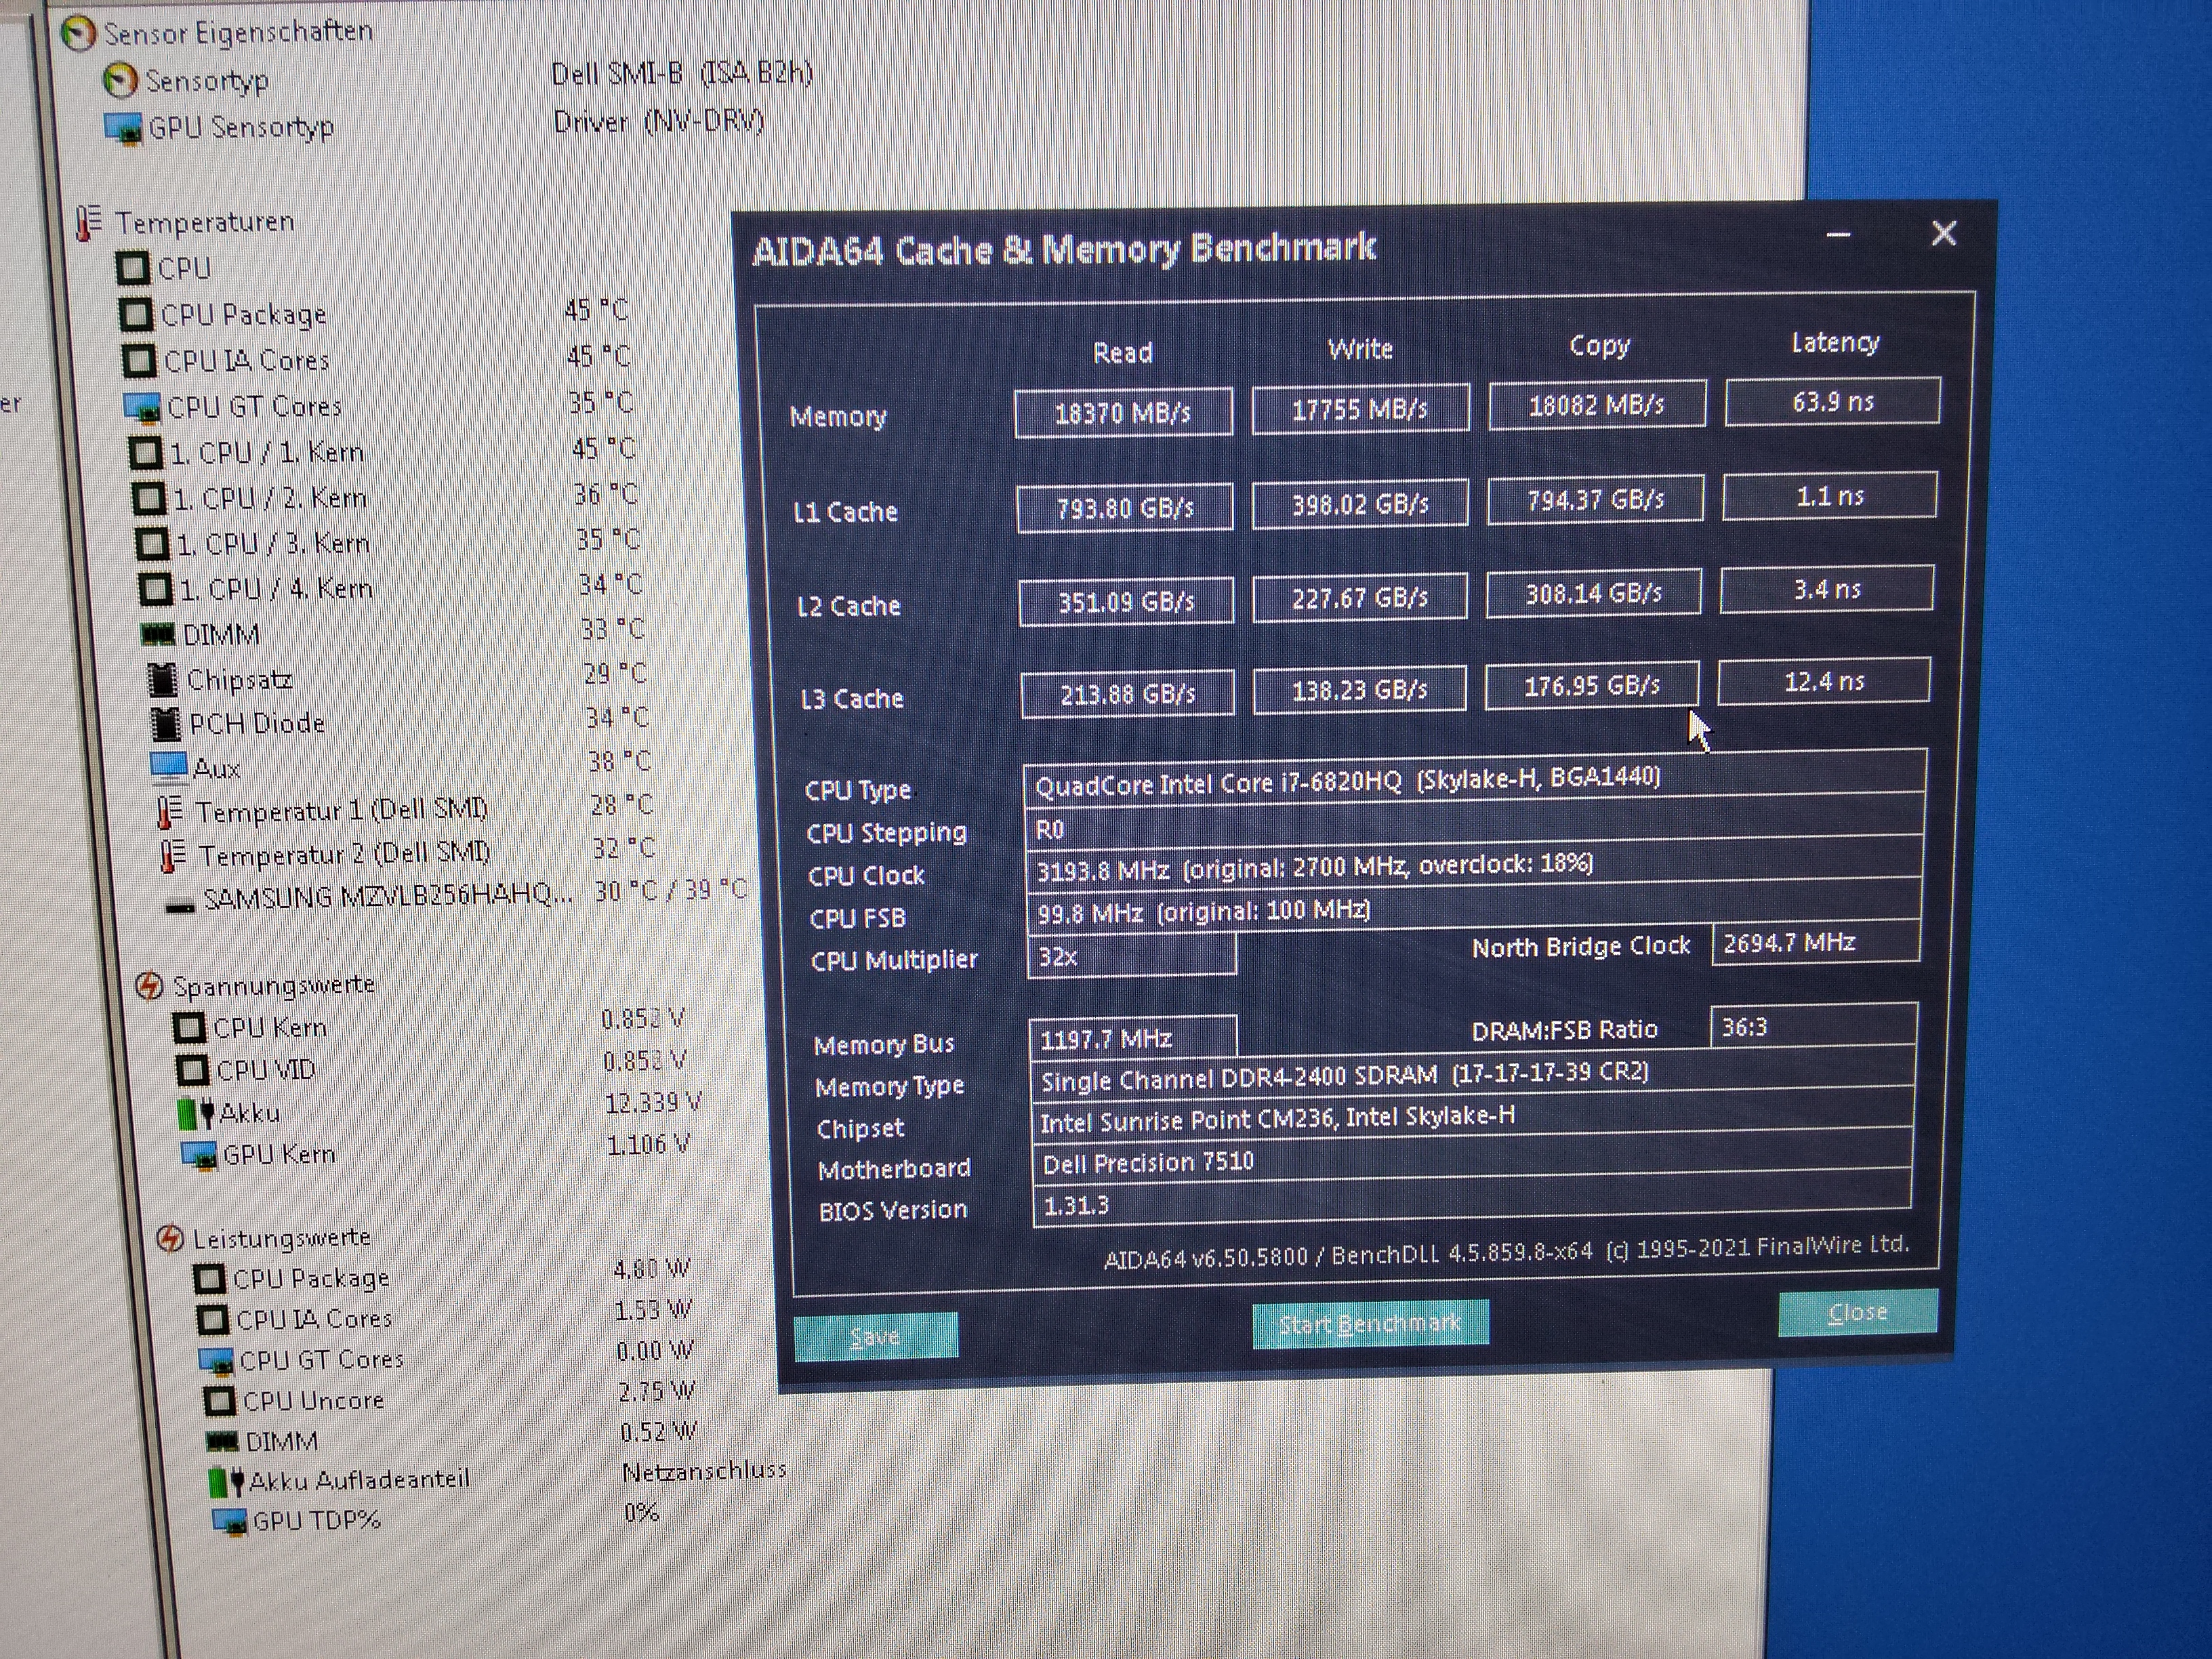
Task: Click the Temperatur 2 (Dell SMI) thermometer icon
Action: pyautogui.click(x=173, y=855)
